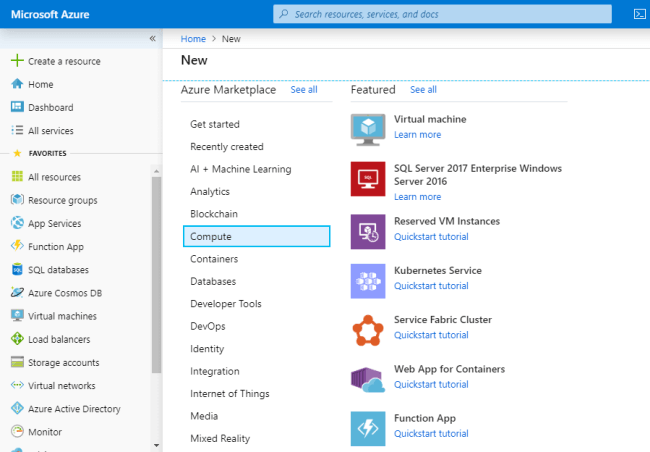
Task: Click the Microsoft Azure logo text
Action: click(x=50, y=15)
